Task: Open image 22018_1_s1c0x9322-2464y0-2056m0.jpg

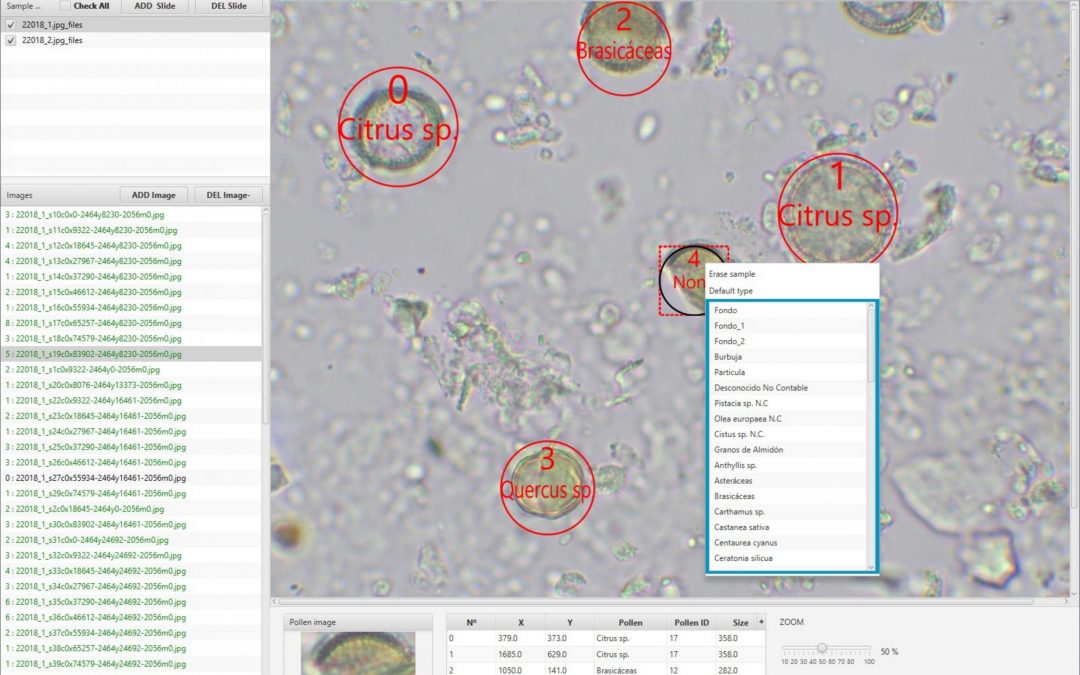Action: coord(131,370)
